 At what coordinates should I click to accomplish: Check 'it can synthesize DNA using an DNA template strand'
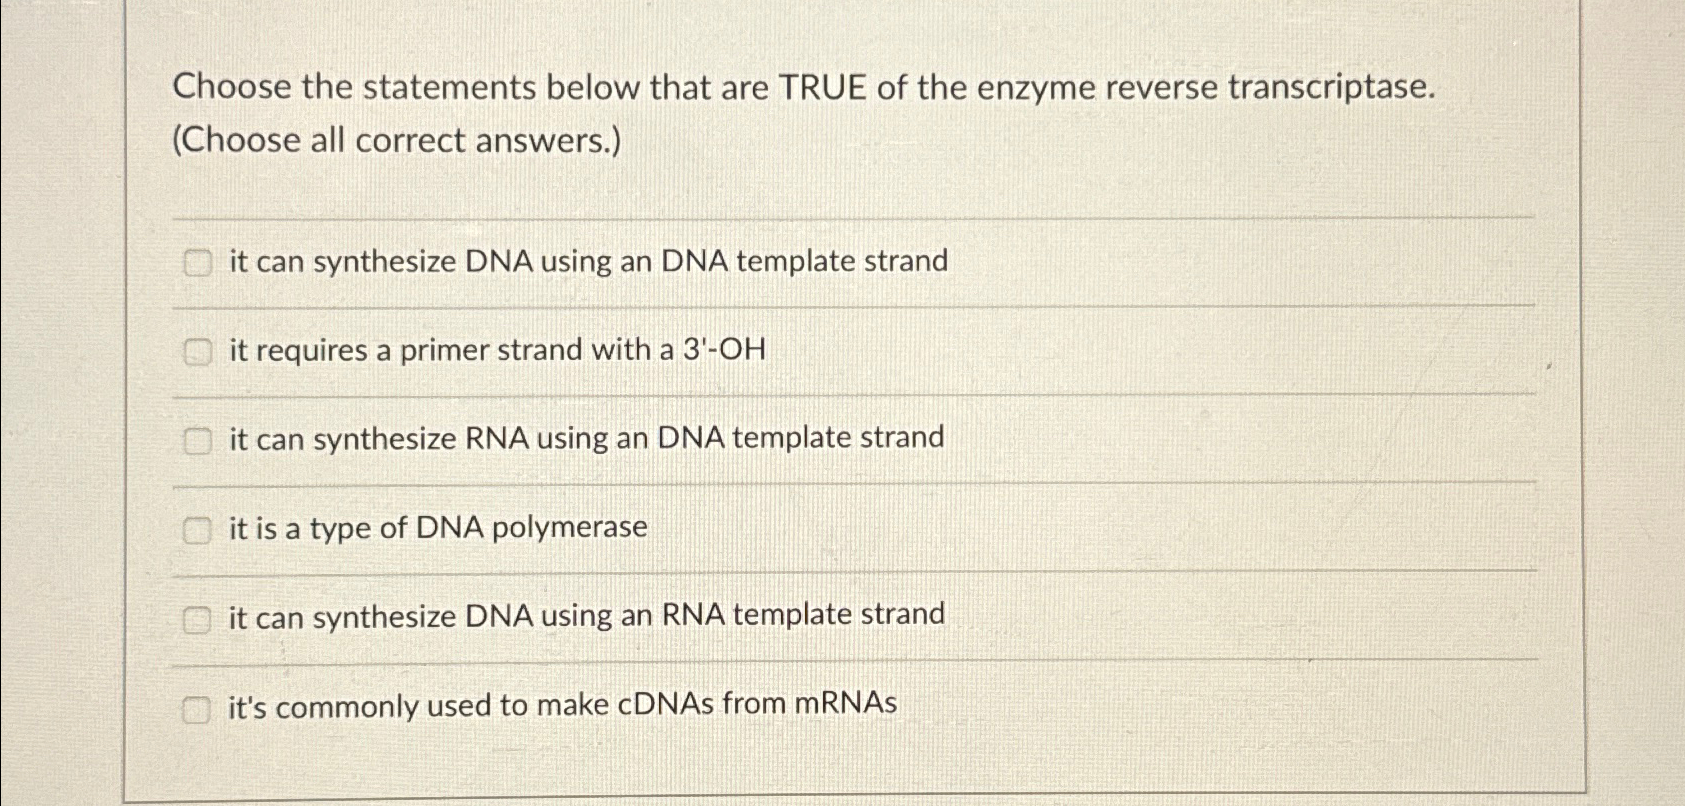coord(196,262)
